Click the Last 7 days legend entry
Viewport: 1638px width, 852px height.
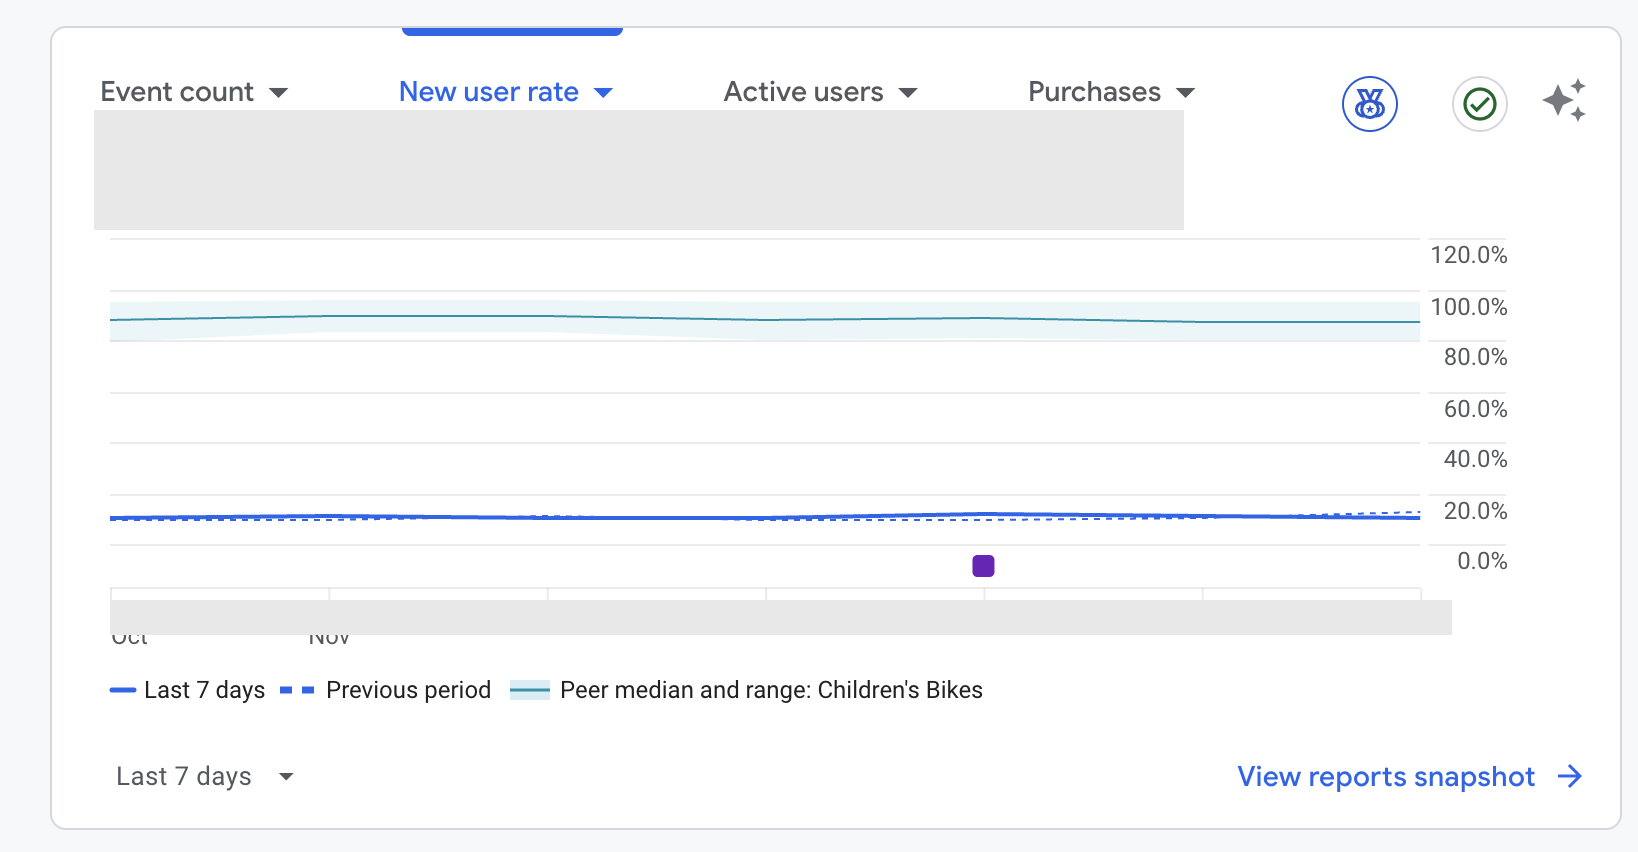[204, 690]
